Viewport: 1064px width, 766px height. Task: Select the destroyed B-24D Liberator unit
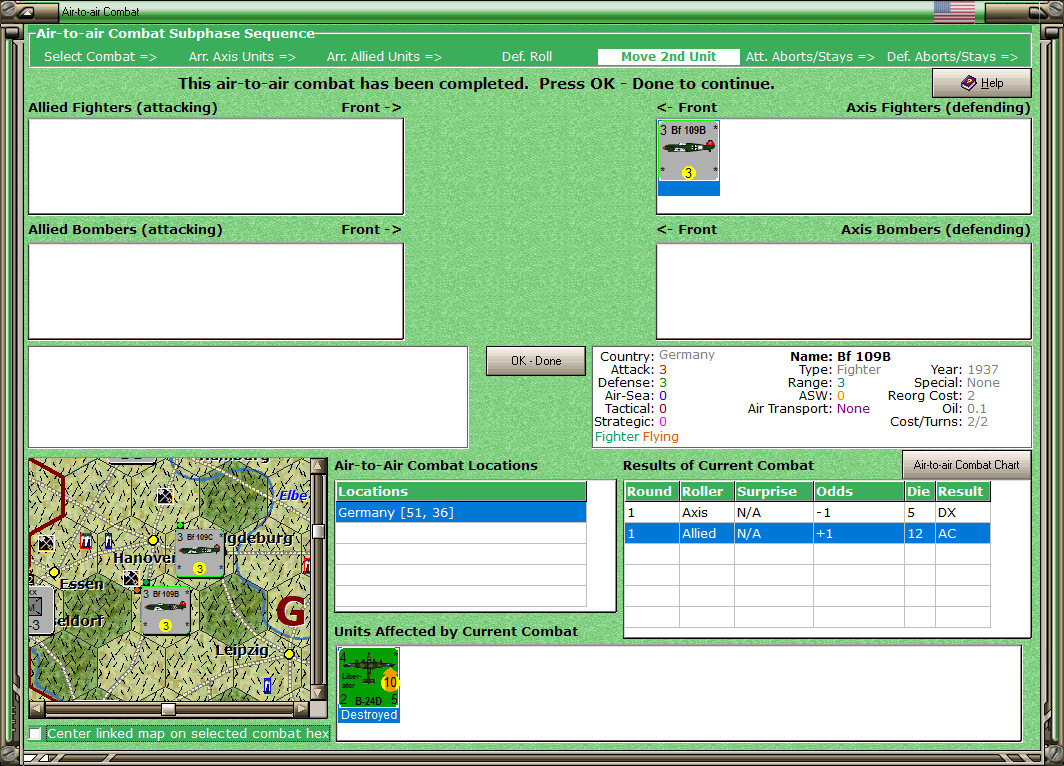[368, 679]
